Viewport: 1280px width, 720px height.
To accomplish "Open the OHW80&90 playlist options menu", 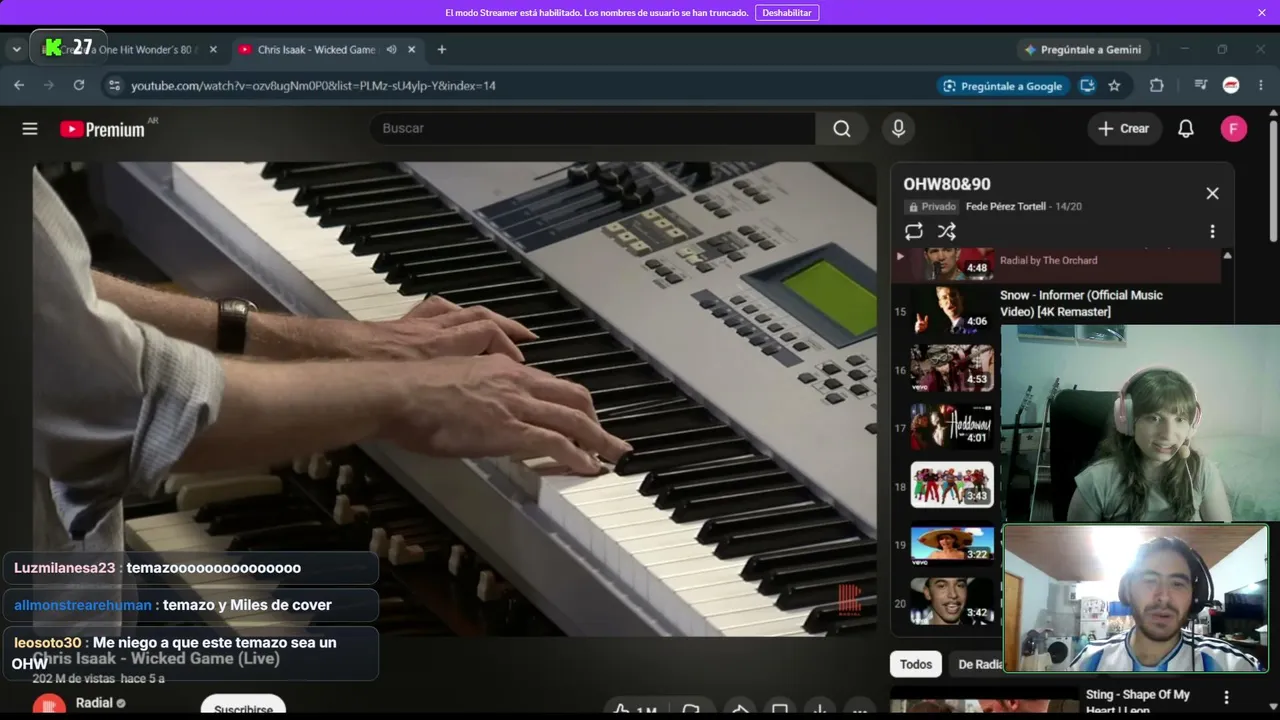I will 1212,232.
